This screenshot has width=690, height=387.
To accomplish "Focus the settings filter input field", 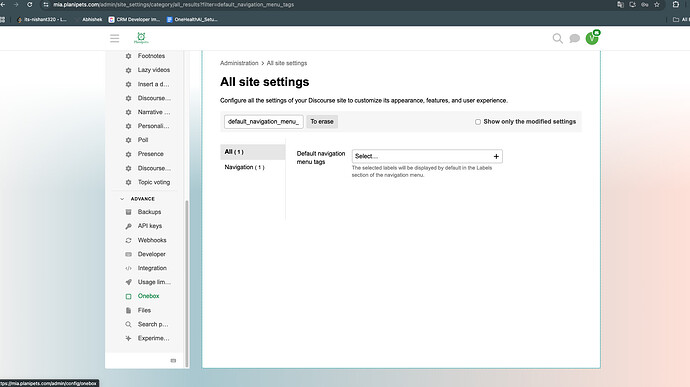I will (x=264, y=122).
